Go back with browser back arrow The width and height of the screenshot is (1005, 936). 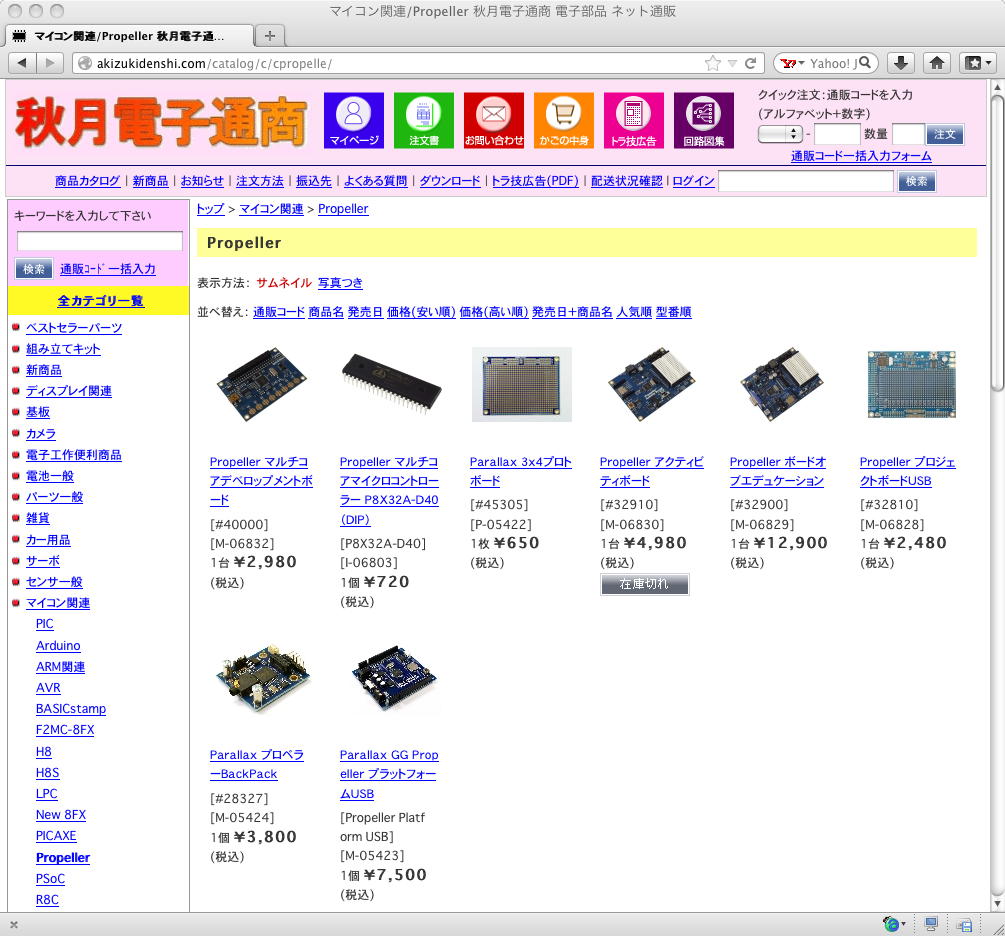[22, 63]
